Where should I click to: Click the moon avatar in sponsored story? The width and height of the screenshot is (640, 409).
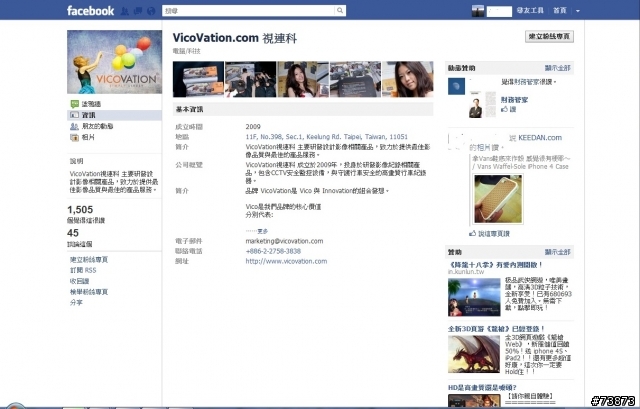(x=456, y=87)
